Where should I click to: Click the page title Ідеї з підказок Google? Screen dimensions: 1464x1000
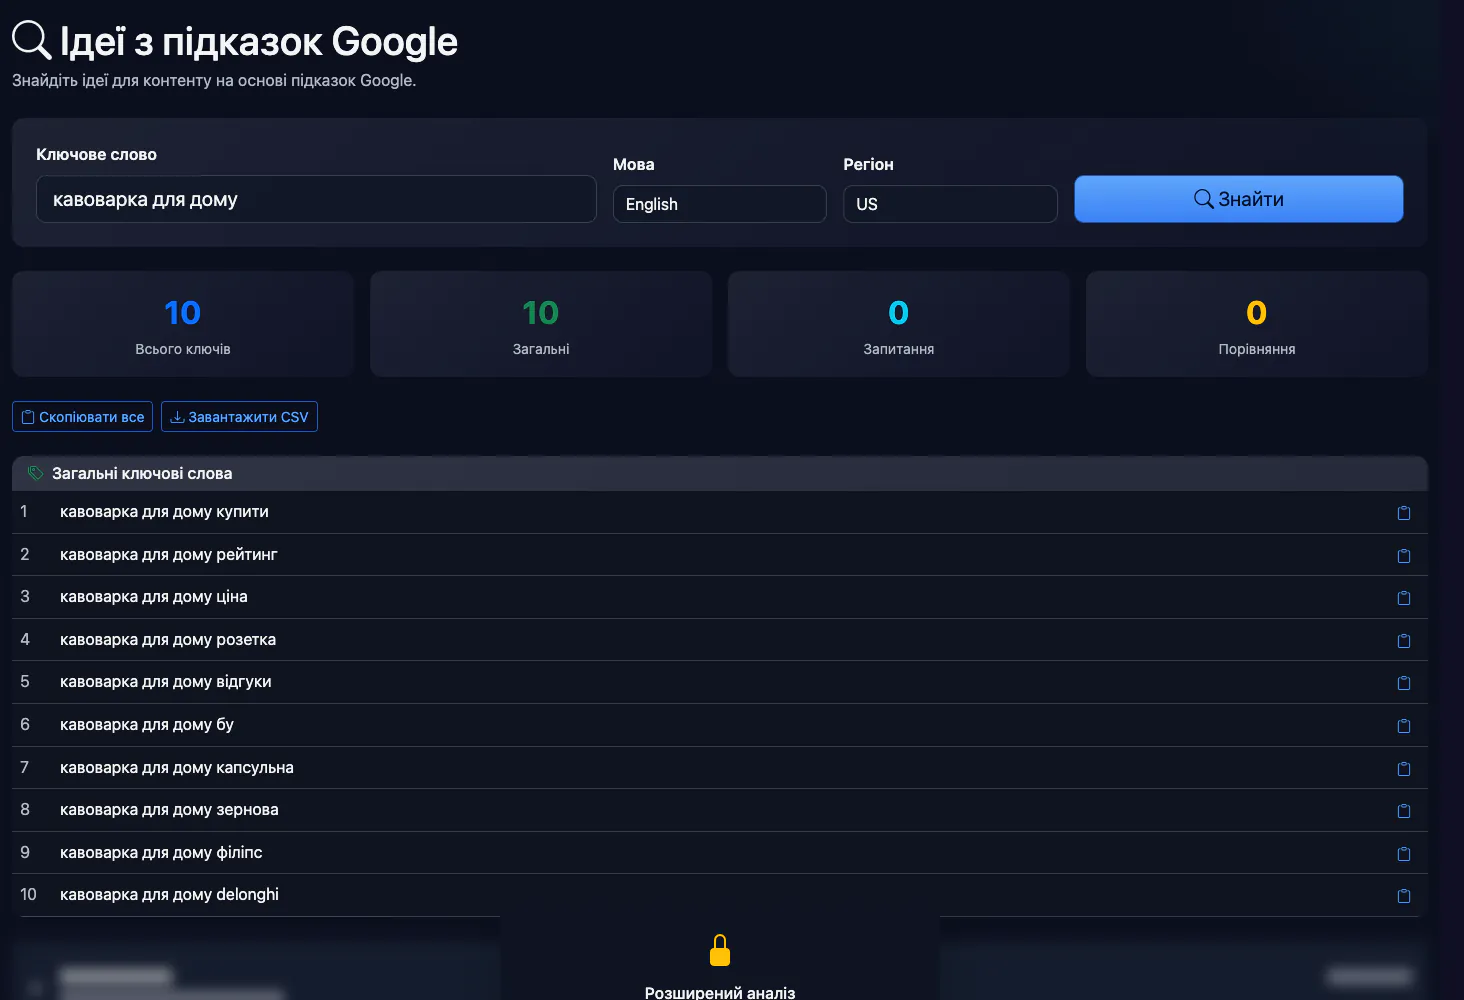point(258,42)
